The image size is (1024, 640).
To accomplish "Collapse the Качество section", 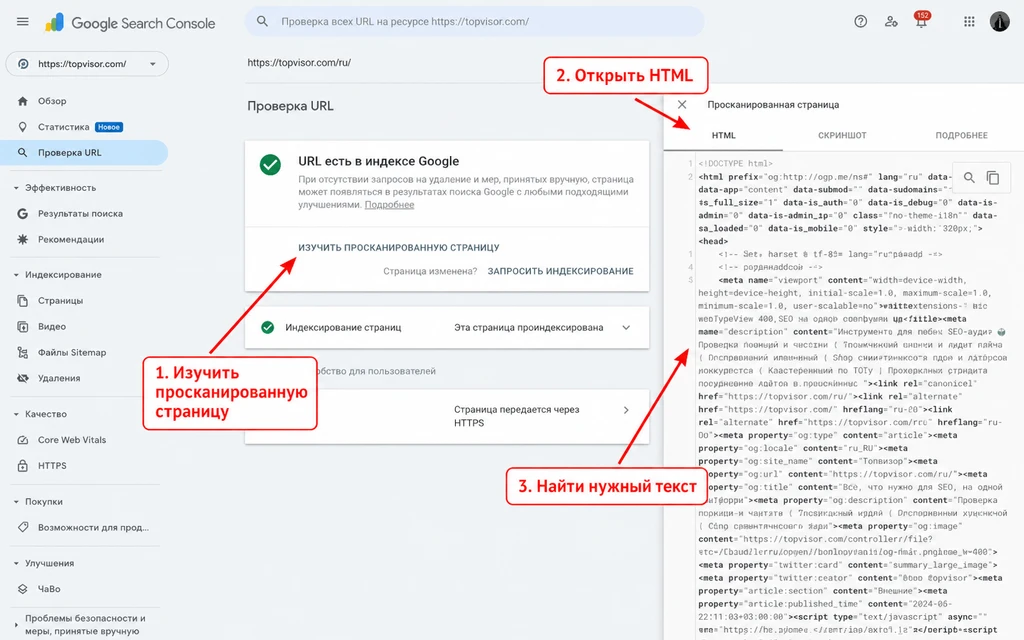I will [16, 414].
